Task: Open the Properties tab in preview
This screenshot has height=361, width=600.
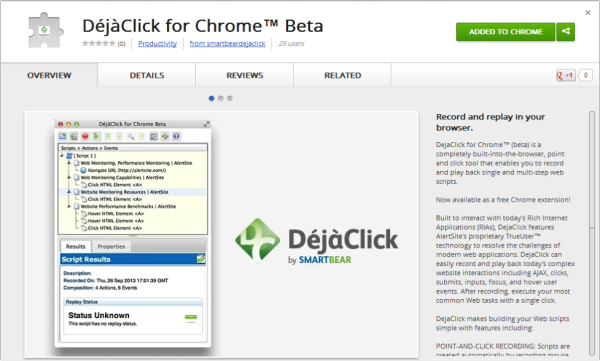Action: (x=111, y=247)
